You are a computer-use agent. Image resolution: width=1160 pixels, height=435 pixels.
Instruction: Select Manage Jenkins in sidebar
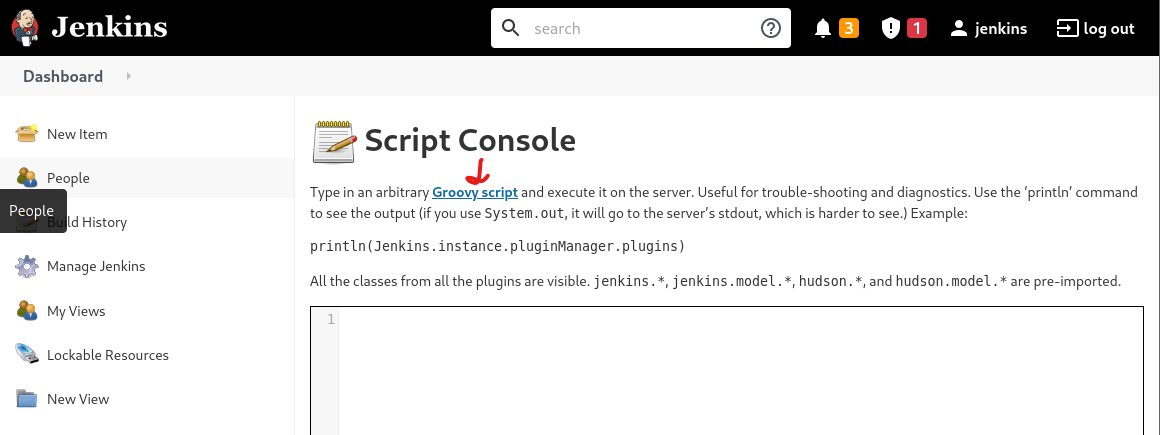(96, 266)
